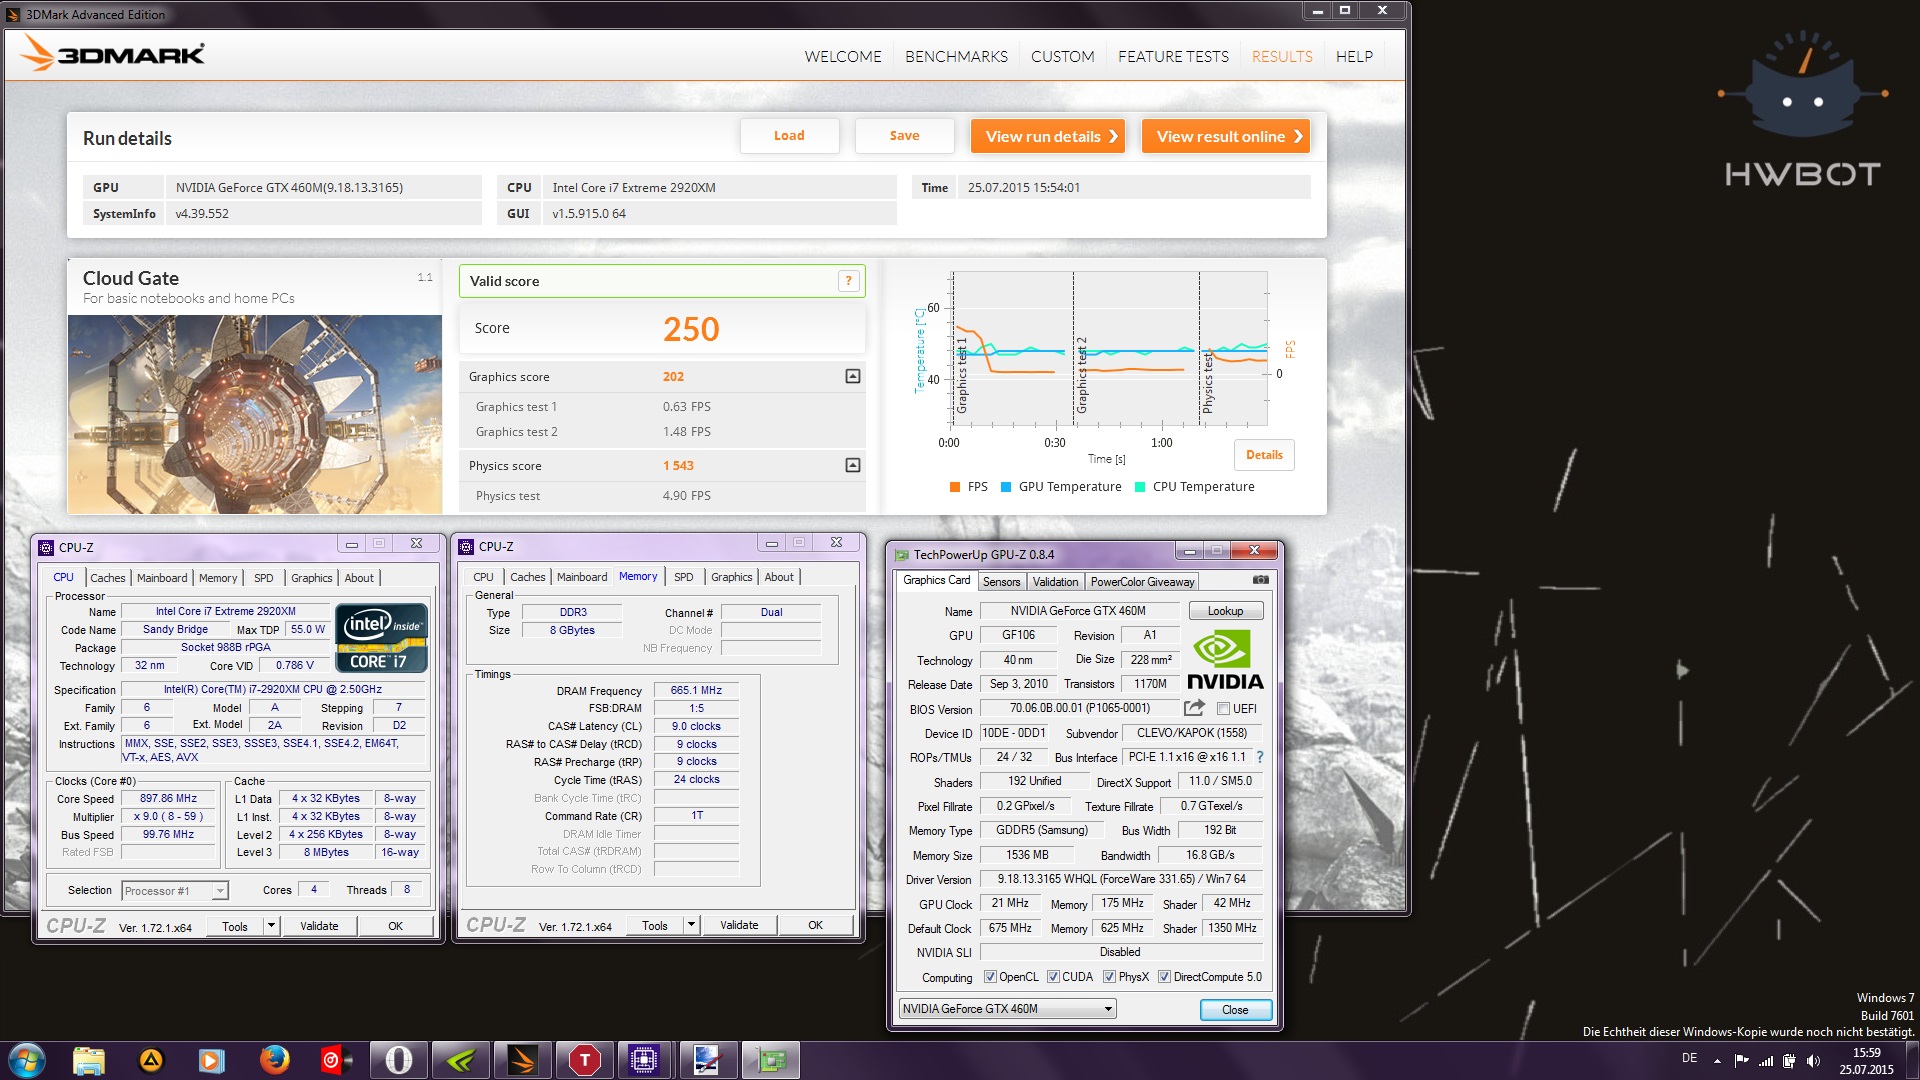Click the orange FPS legend swatch
Image resolution: width=1920 pixels, height=1080 pixels.
[955, 487]
